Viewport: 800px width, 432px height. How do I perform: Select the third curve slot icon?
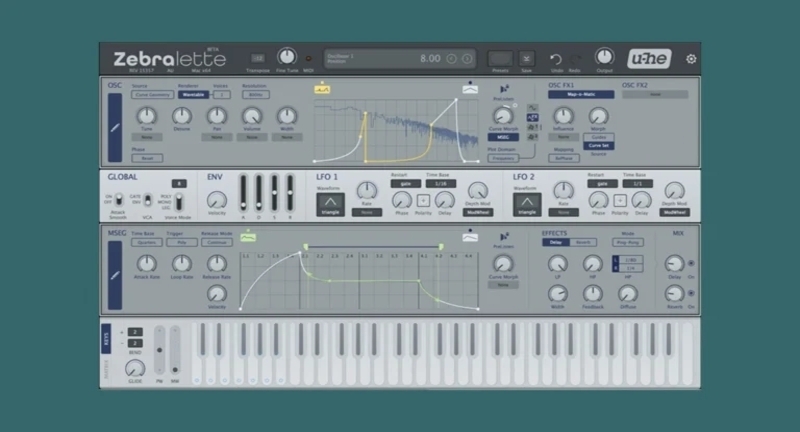[x=532, y=127]
